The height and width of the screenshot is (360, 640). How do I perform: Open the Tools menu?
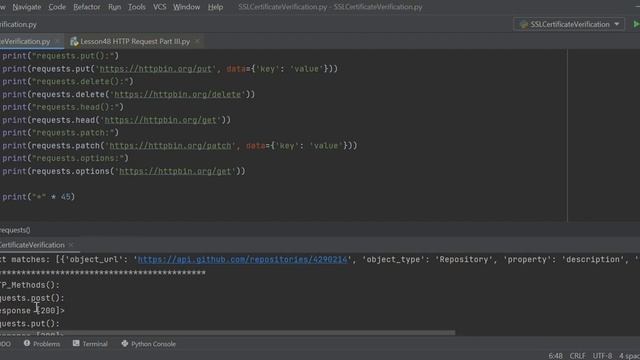[137, 7]
